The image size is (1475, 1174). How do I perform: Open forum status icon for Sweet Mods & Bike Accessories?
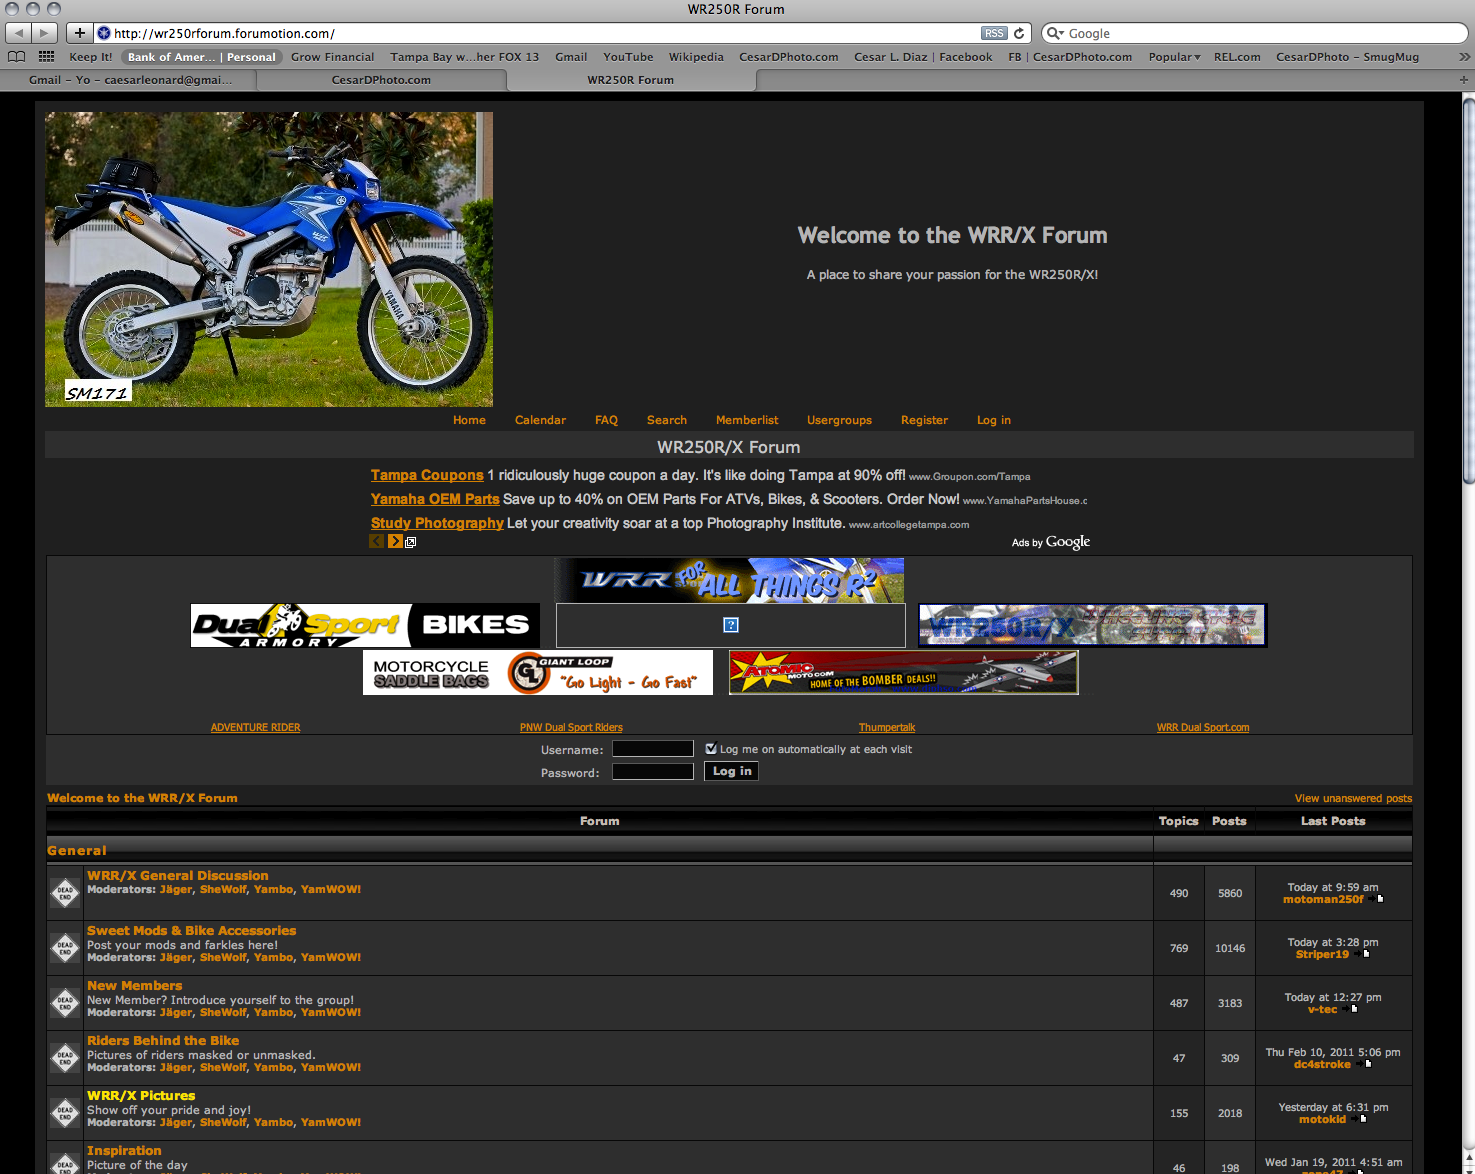65,947
